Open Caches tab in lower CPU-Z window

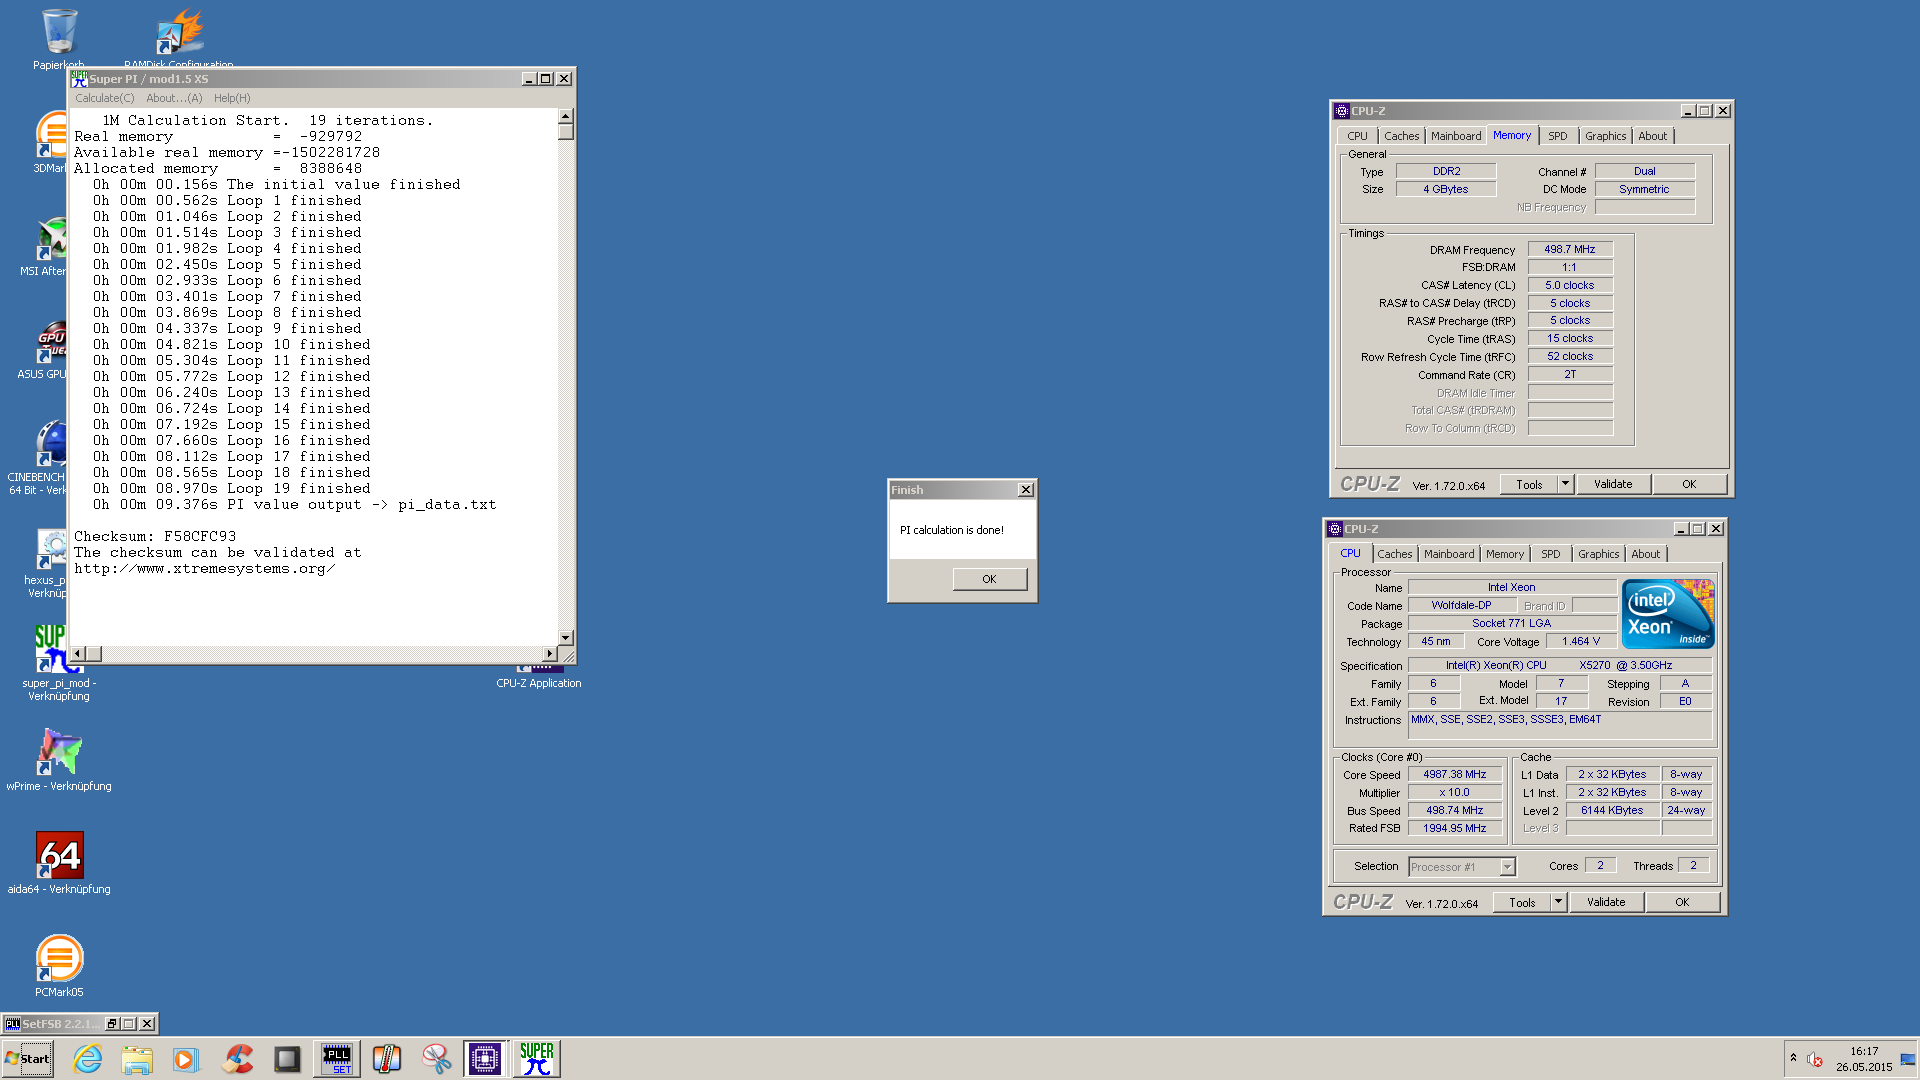pos(1394,554)
